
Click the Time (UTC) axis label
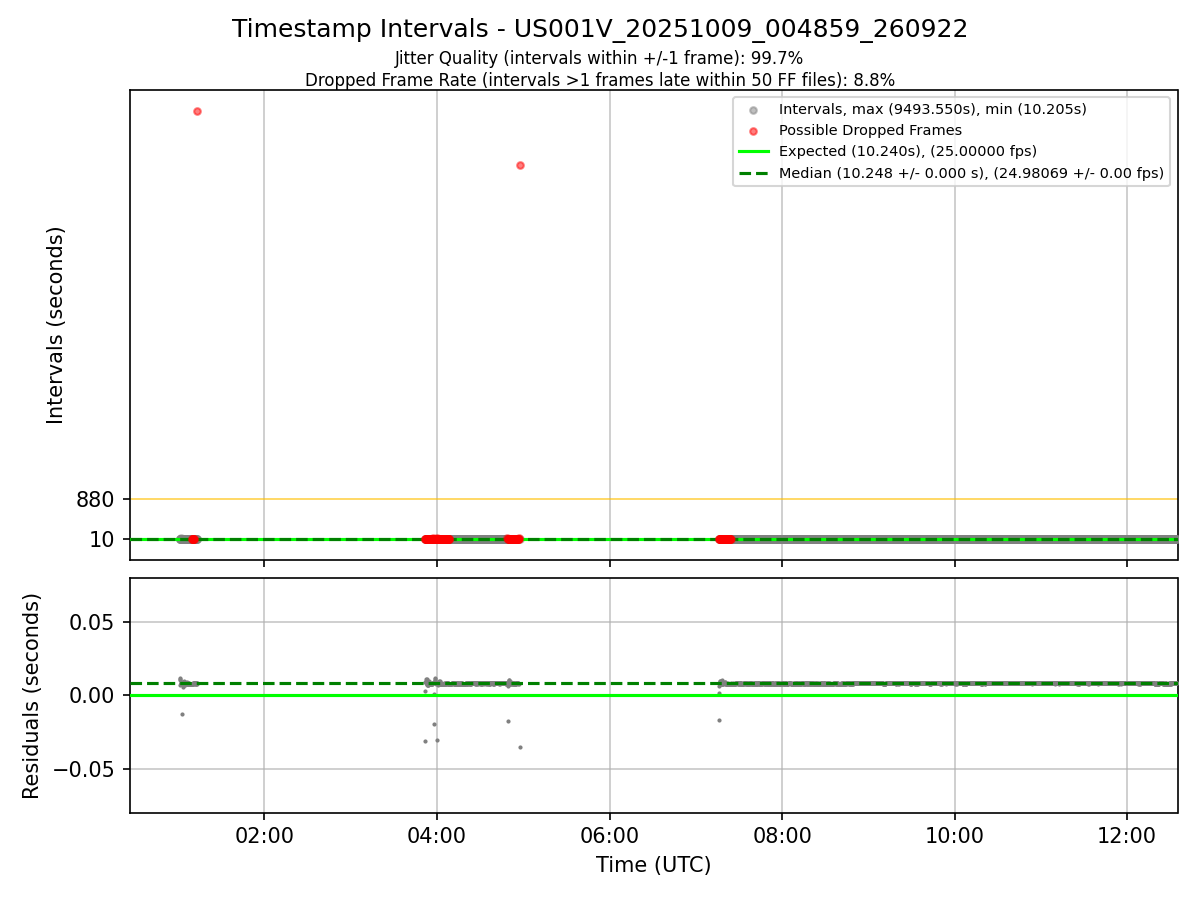(654, 865)
